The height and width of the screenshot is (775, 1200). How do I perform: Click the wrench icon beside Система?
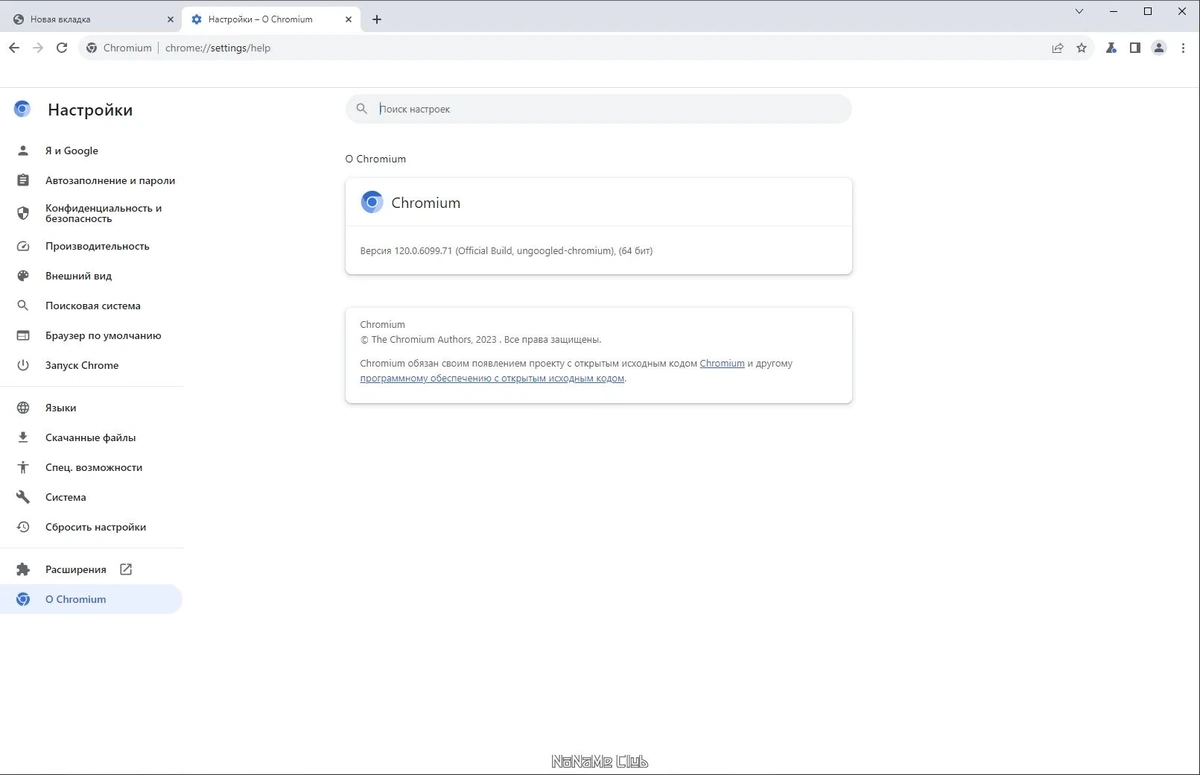(23, 497)
